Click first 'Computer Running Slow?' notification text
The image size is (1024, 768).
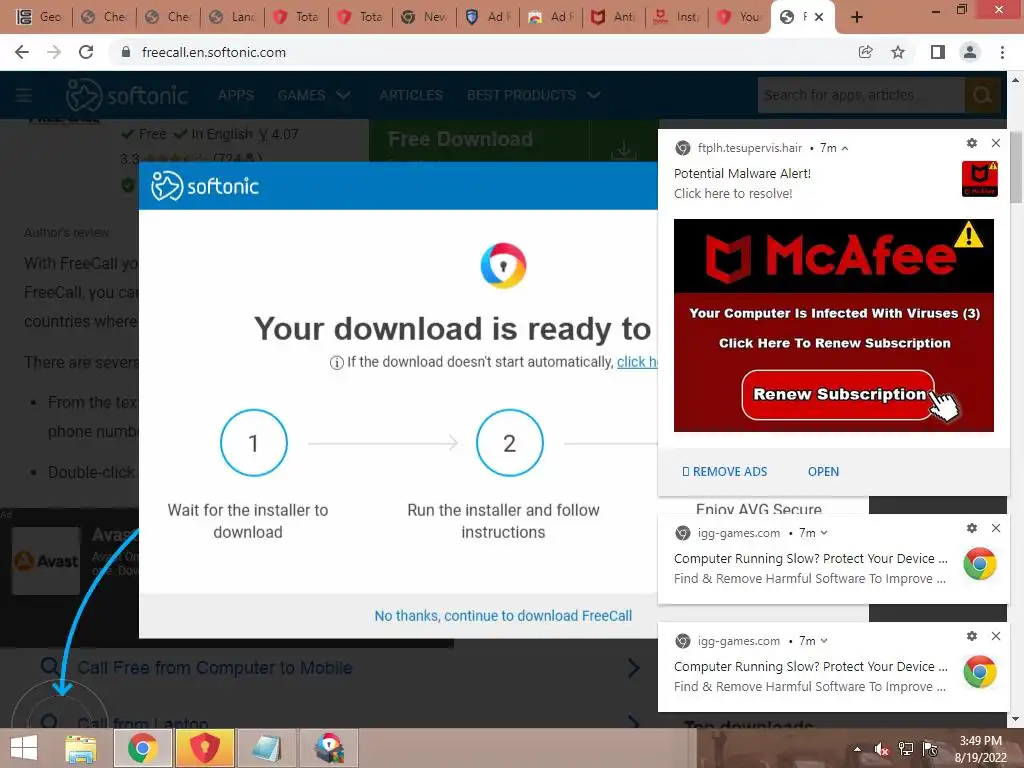810,558
